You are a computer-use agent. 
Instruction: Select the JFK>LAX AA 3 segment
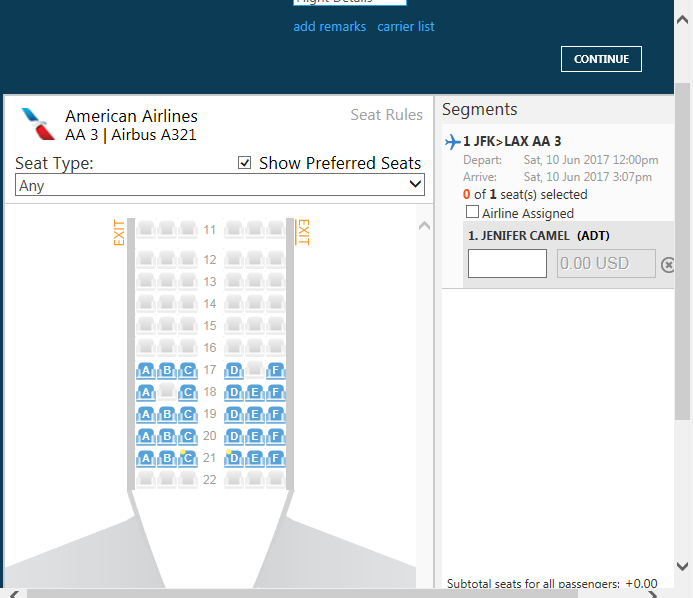point(512,141)
